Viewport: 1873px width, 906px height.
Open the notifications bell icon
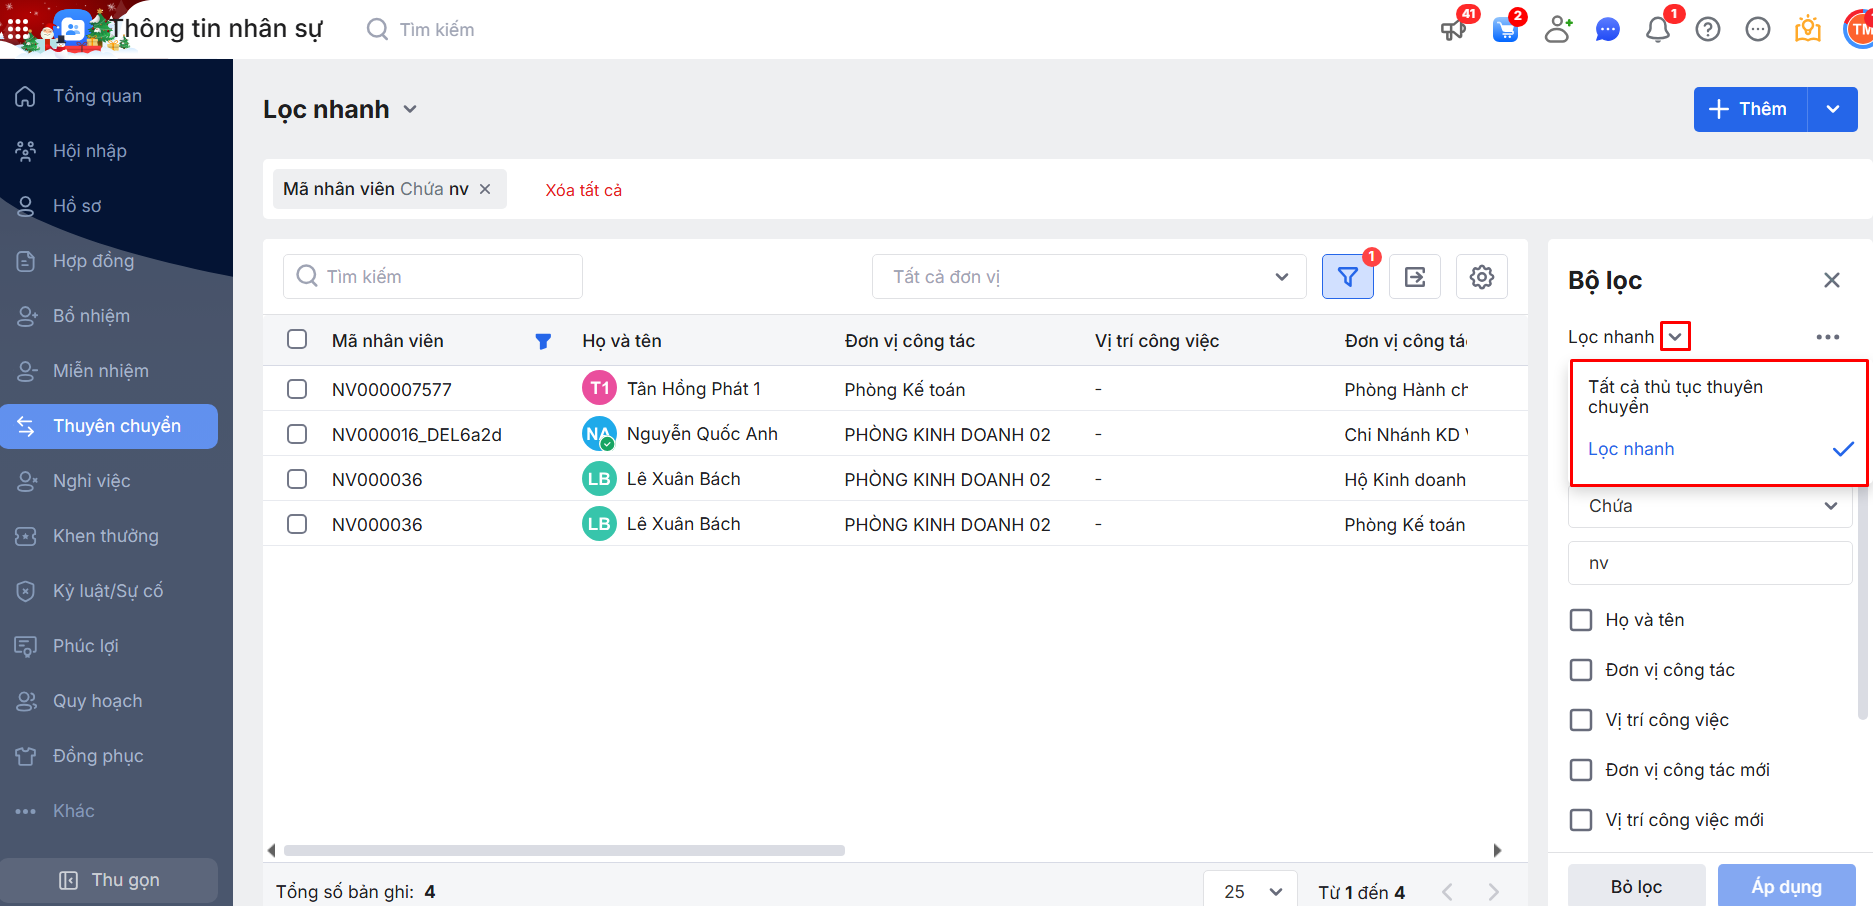[x=1657, y=30]
